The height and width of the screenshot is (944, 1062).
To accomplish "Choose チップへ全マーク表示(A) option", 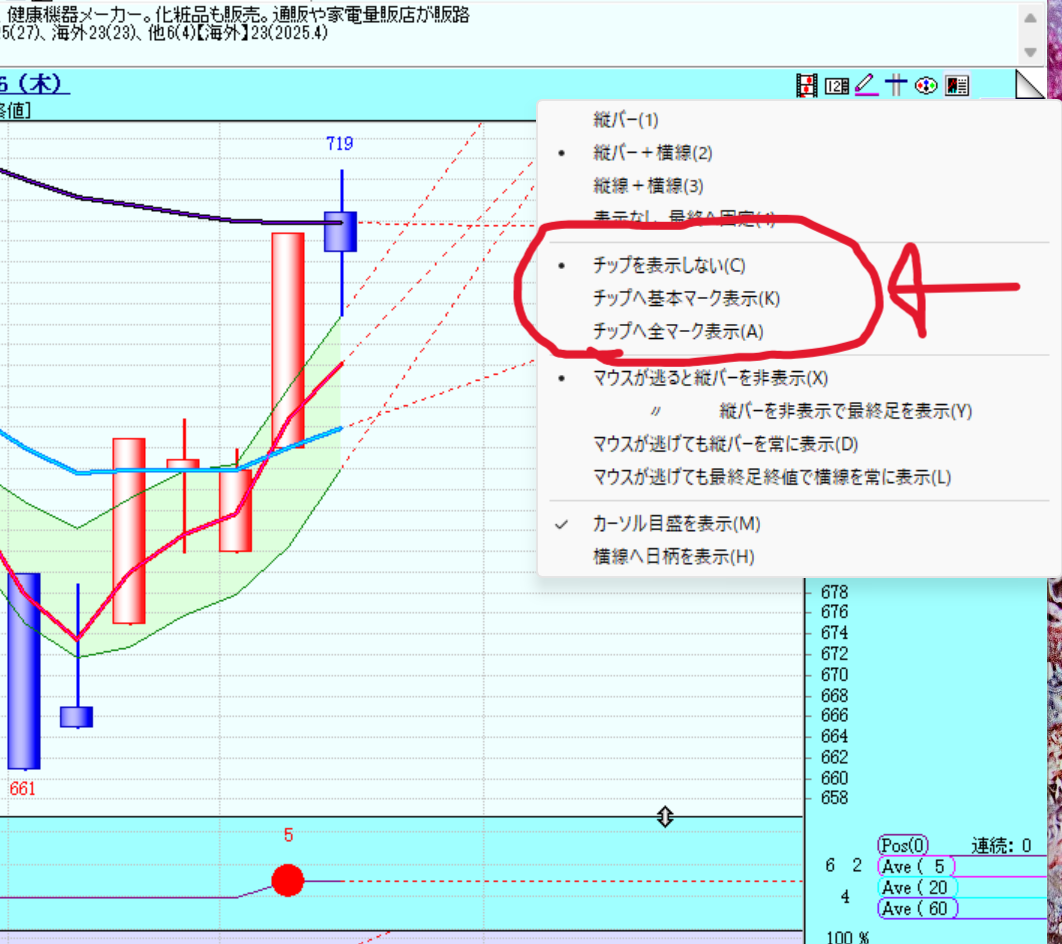I will [x=678, y=331].
